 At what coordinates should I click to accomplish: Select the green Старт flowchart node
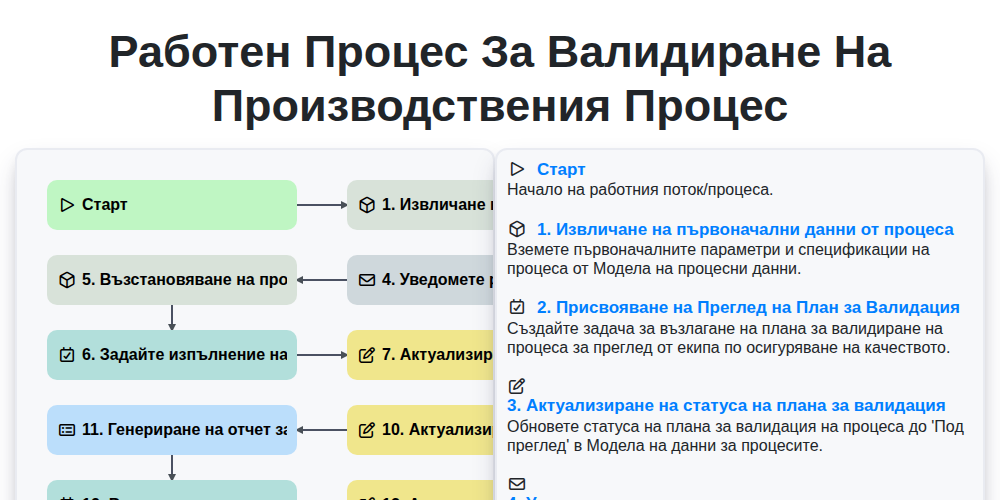click(172, 205)
